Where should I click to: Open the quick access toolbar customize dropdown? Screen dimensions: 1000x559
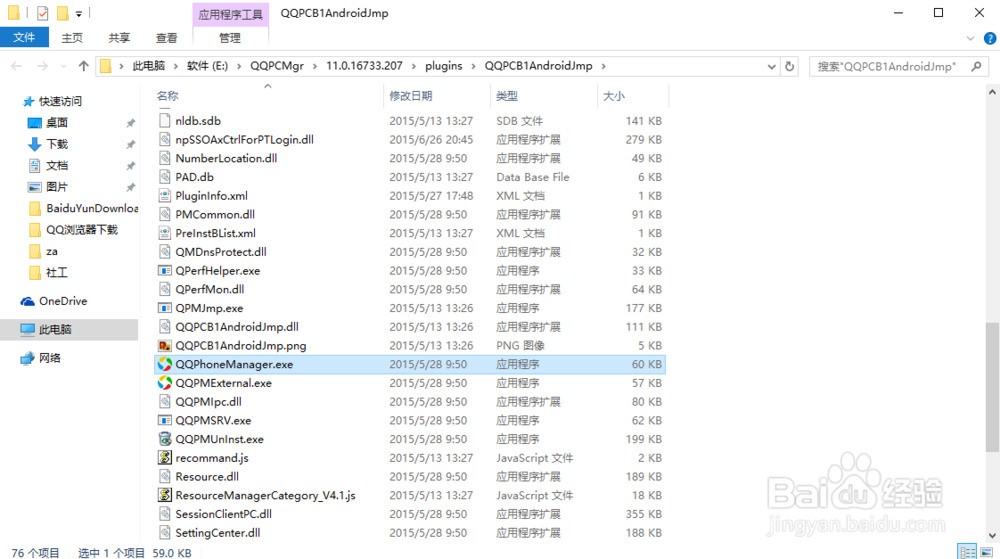click(x=78, y=13)
